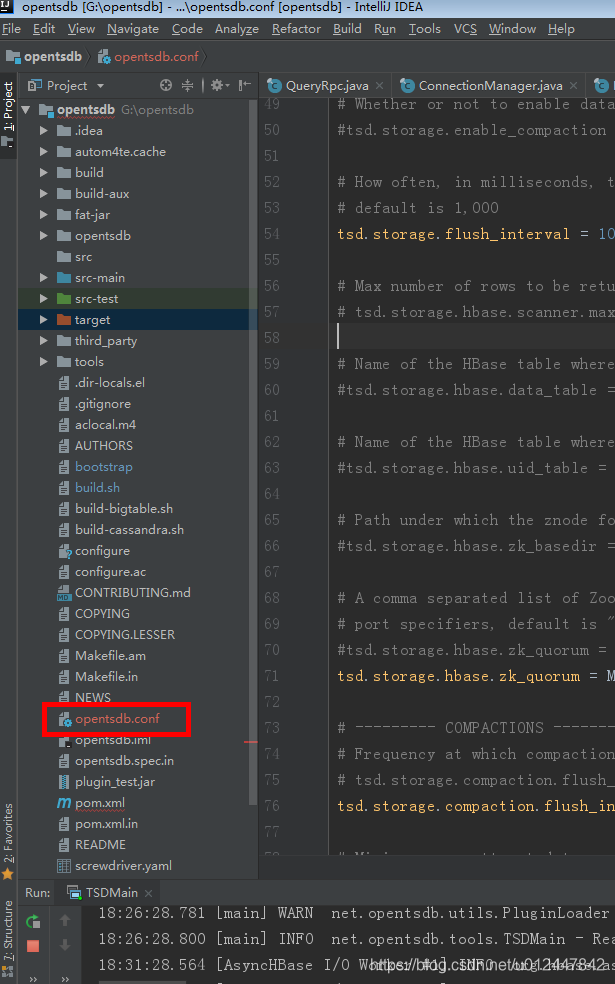Close the ConnectionManager.java tab
The height and width of the screenshot is (984, 615).
[574, 85]
